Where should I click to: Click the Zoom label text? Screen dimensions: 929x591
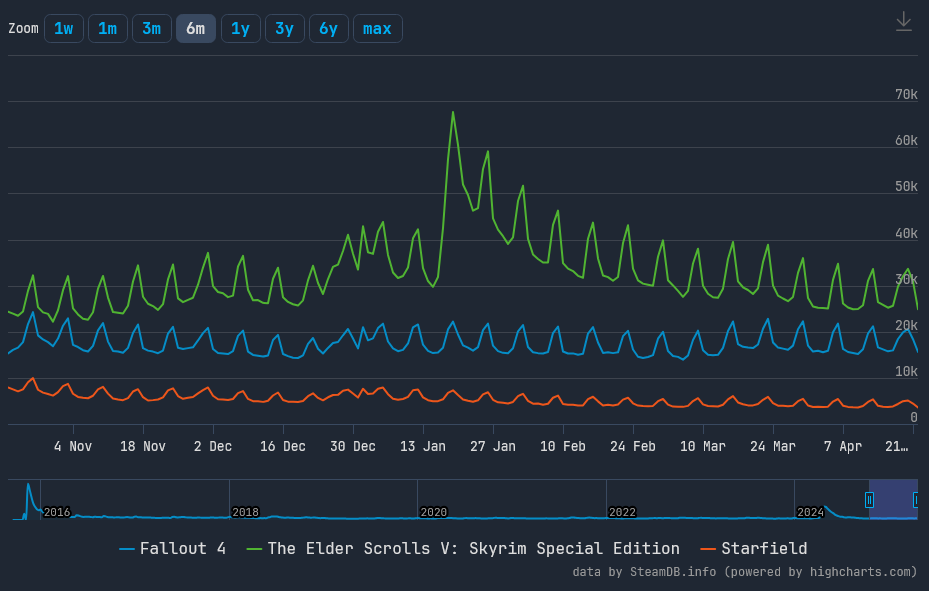(24, 28)
